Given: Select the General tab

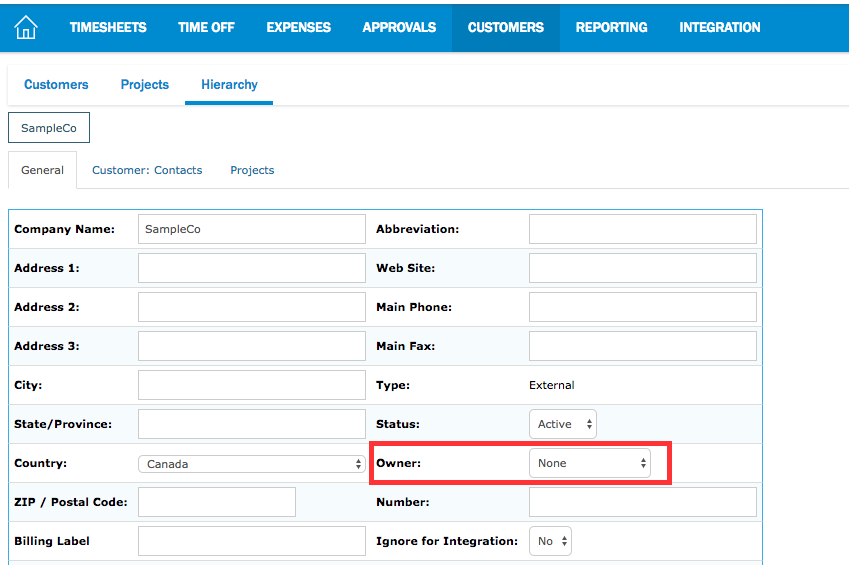Looking at the screenshot, I should tap(42, 170).
